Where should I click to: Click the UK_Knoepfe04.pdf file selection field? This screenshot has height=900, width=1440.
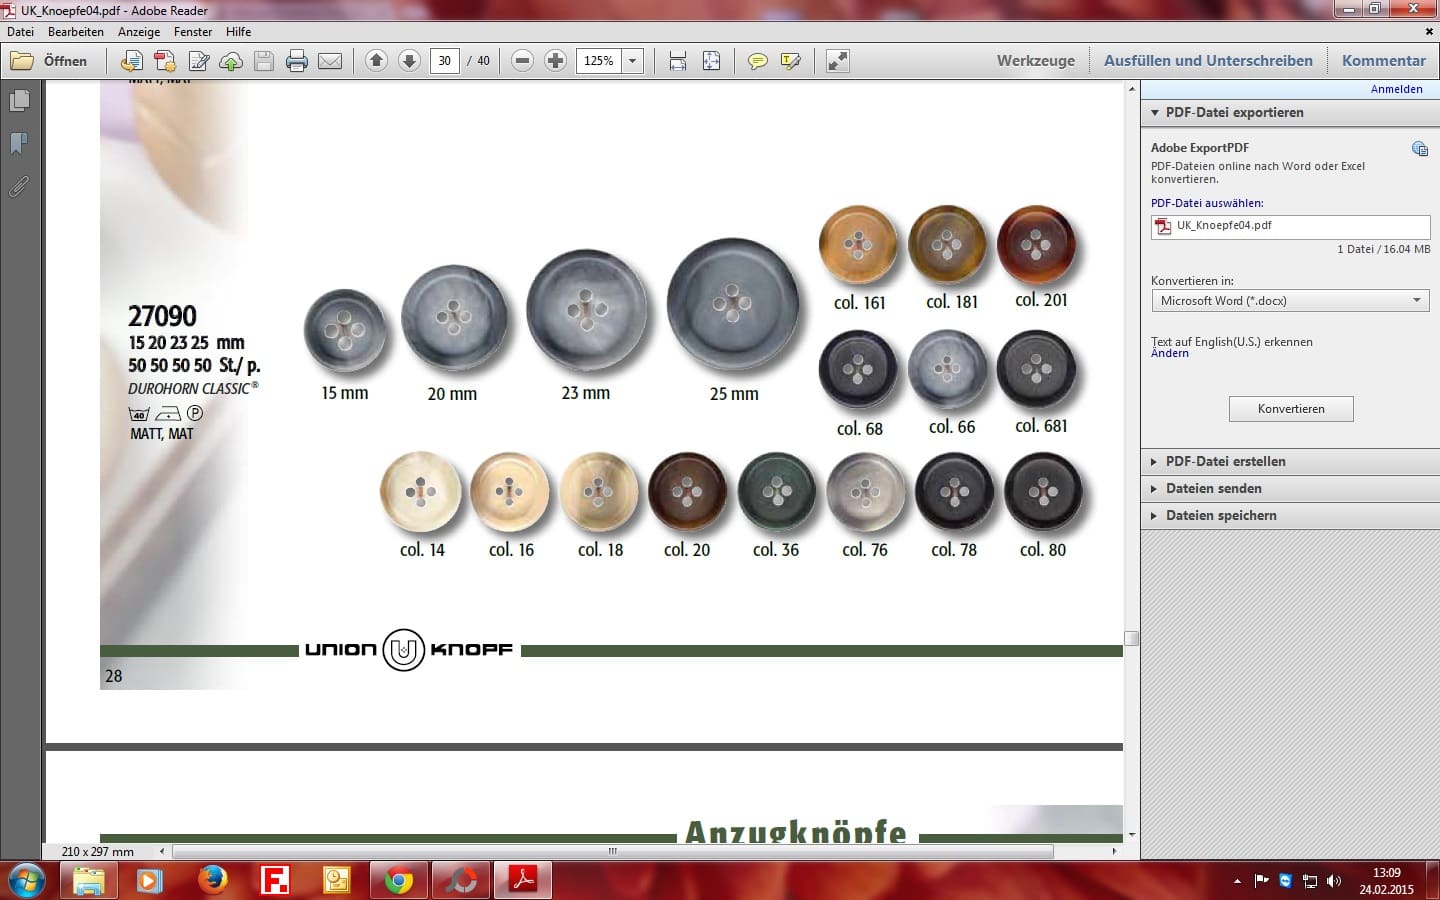(x=1290, y=227)
